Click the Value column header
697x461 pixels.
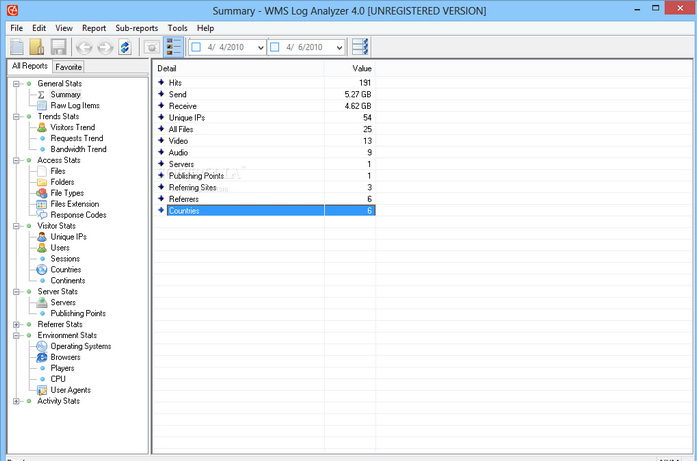pyautogui.click(x=350, y=68)
